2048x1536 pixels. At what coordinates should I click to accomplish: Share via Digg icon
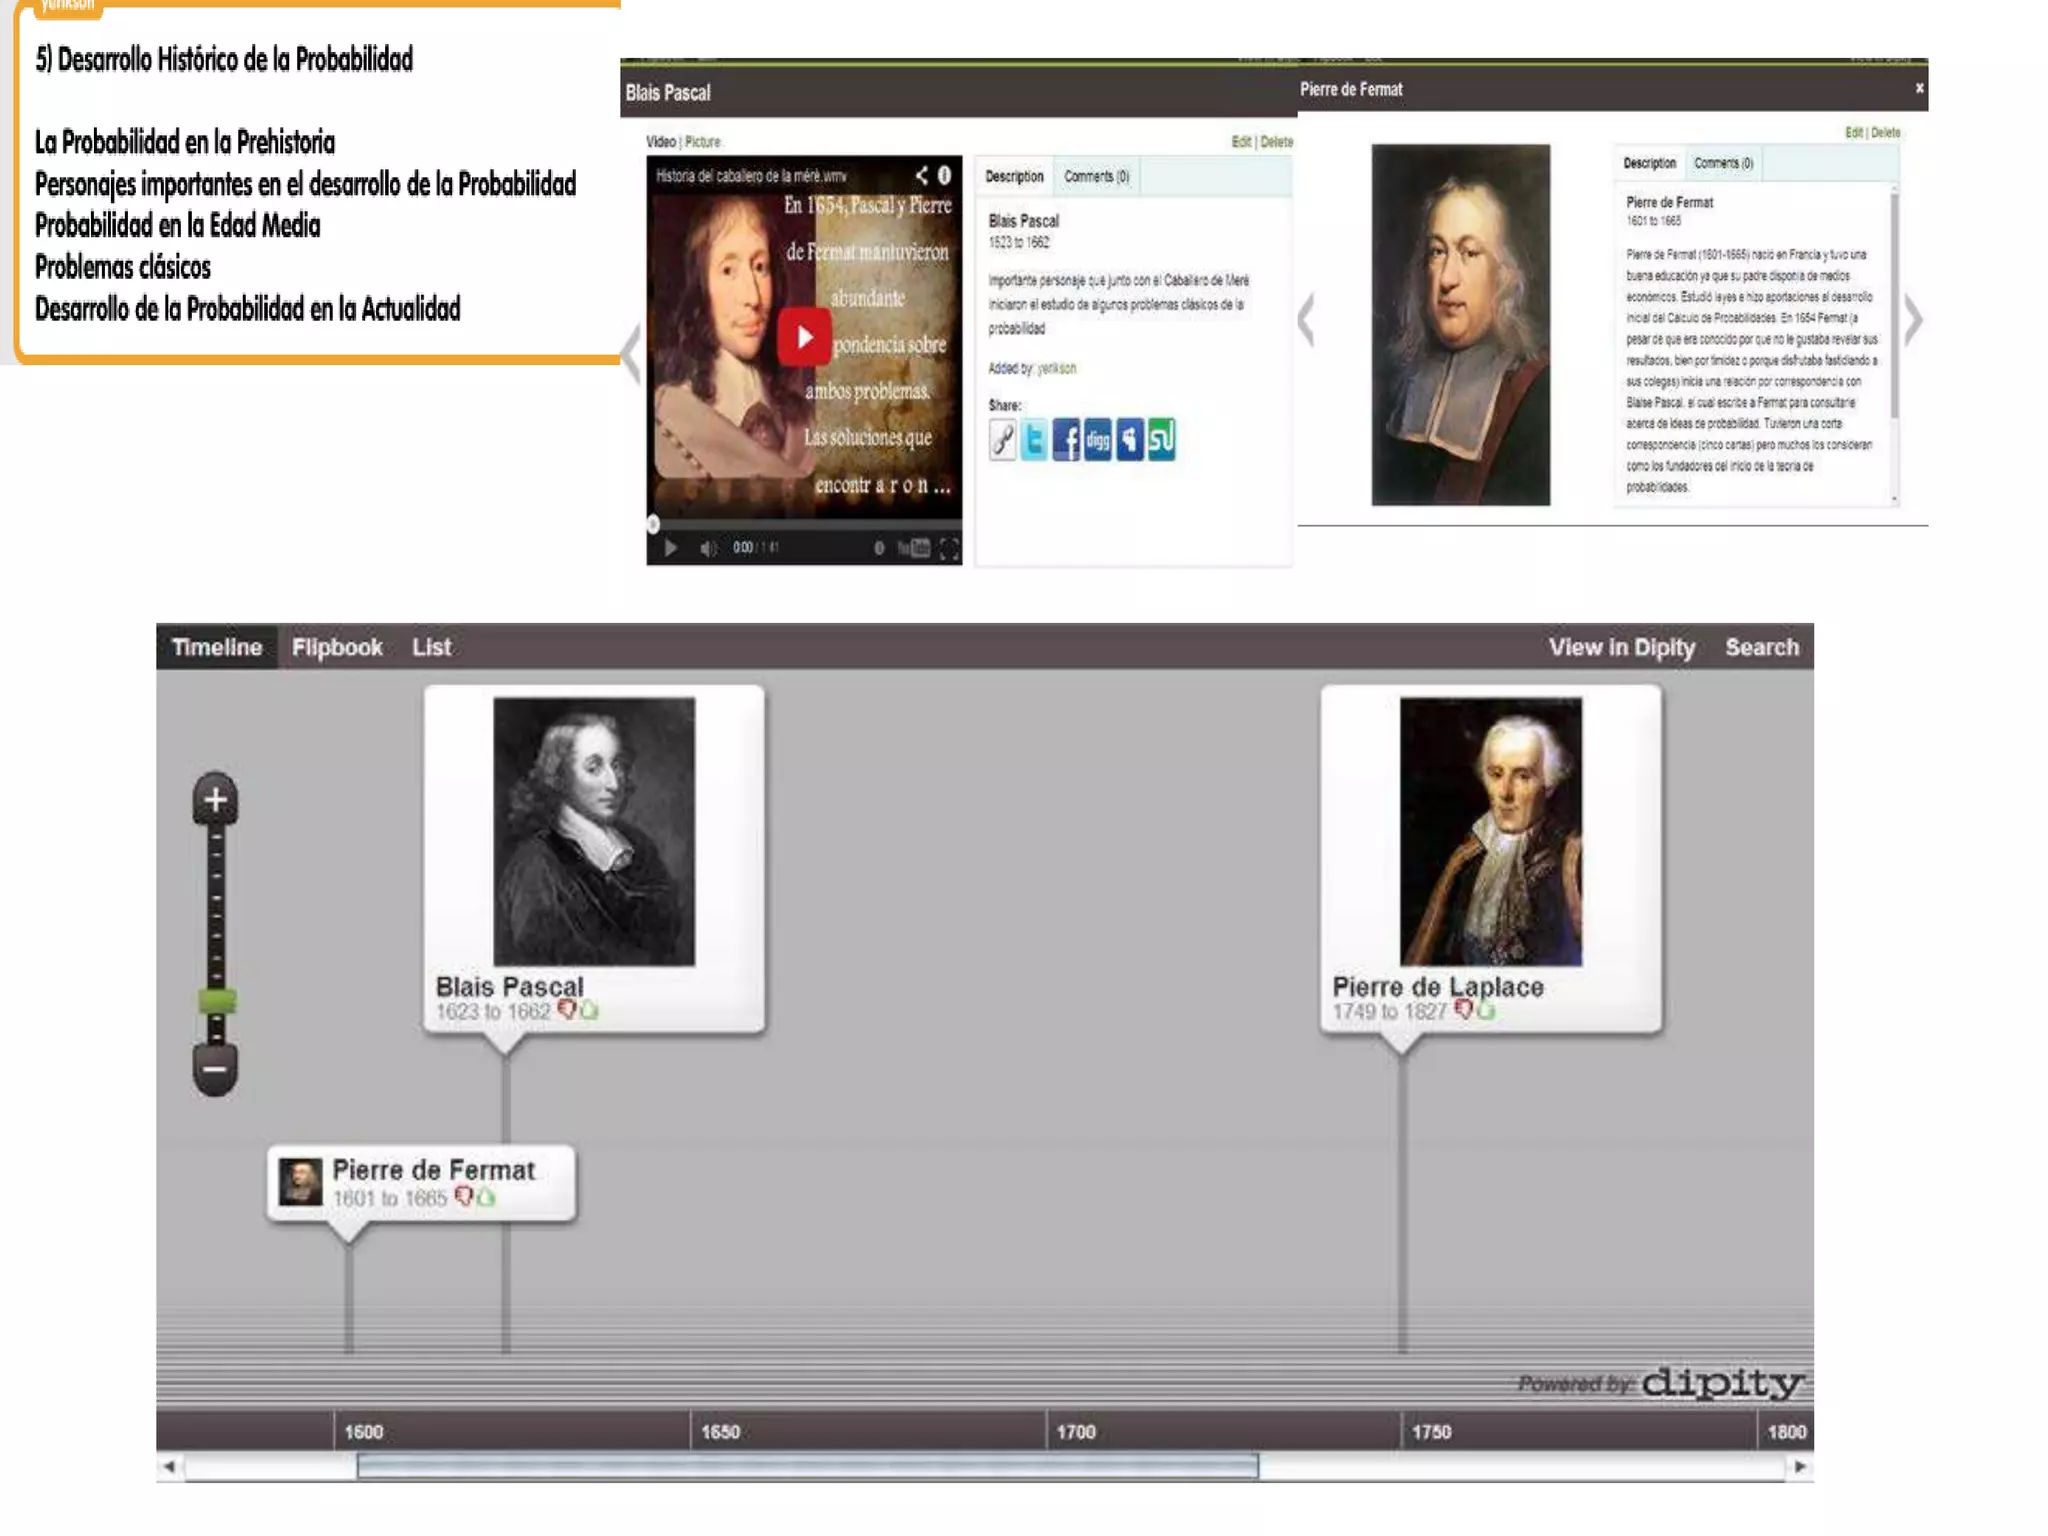click(1098, 440)
